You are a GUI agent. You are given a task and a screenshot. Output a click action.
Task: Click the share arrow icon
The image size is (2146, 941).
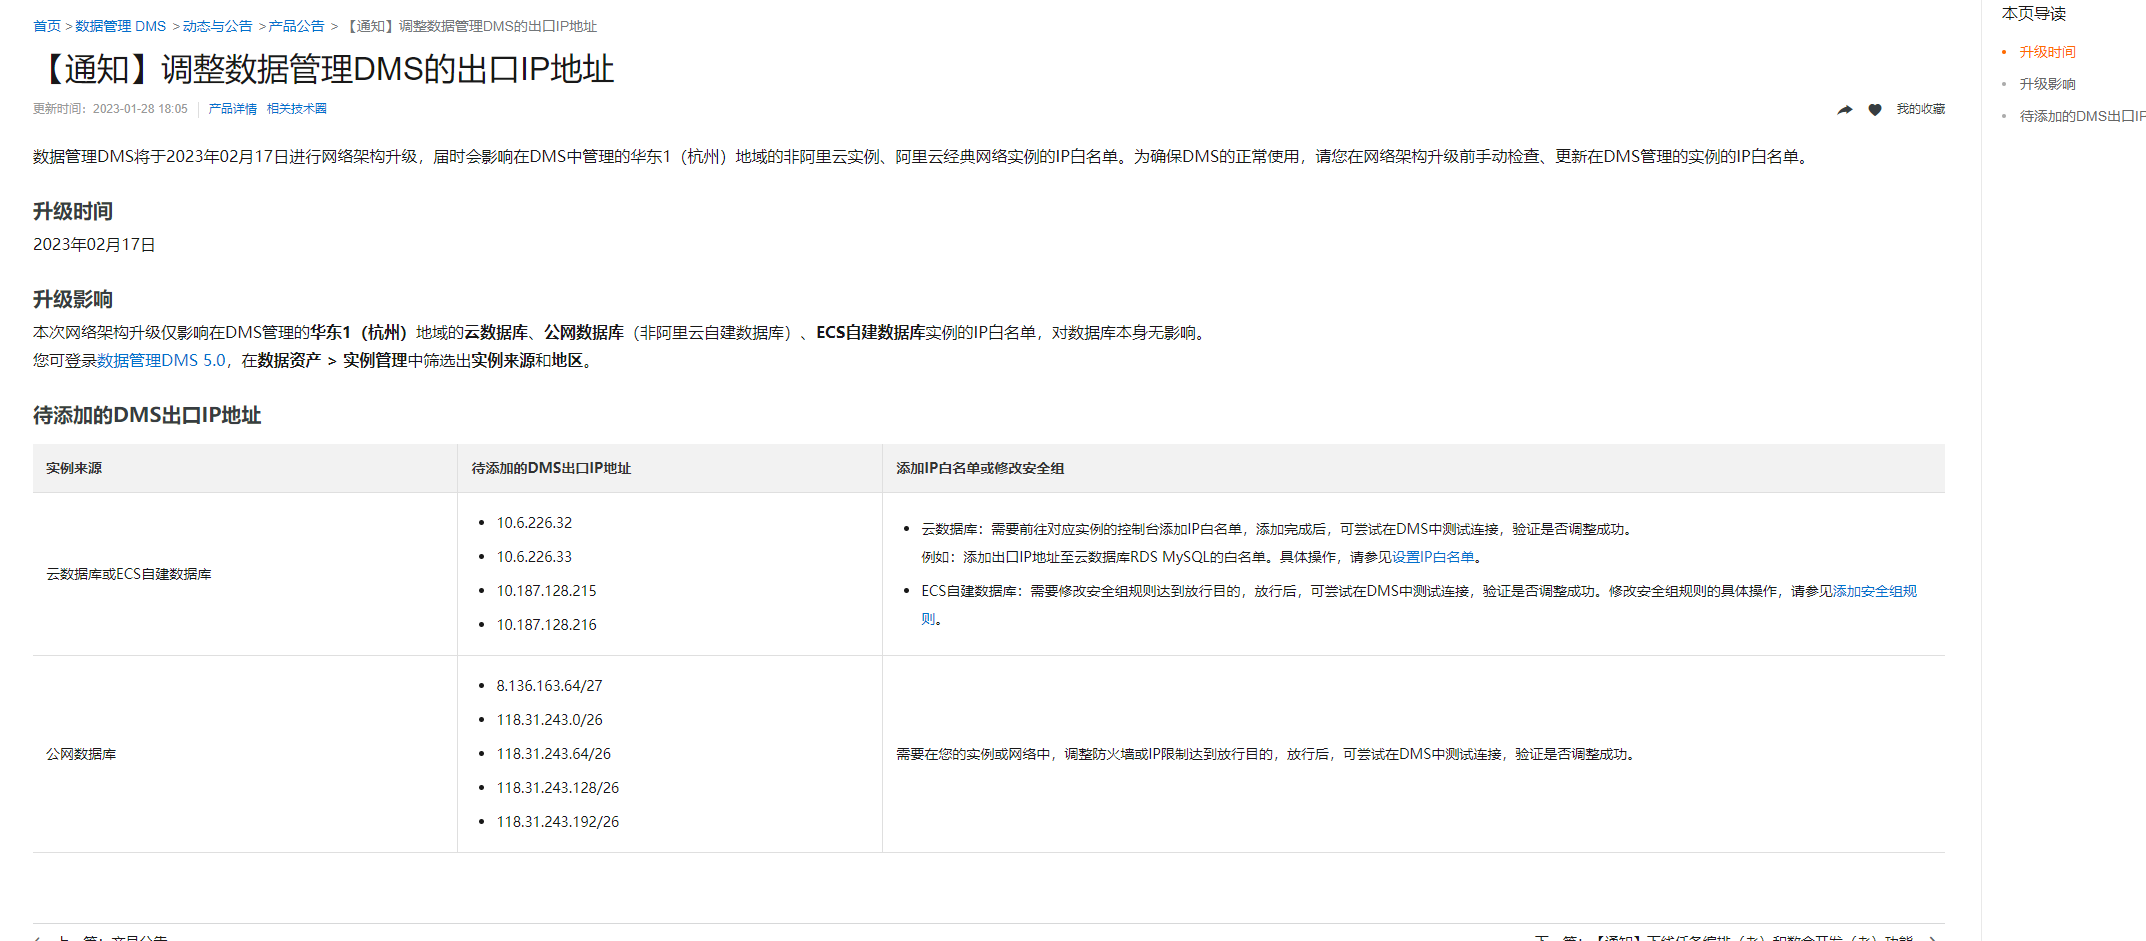[1845, 110]
